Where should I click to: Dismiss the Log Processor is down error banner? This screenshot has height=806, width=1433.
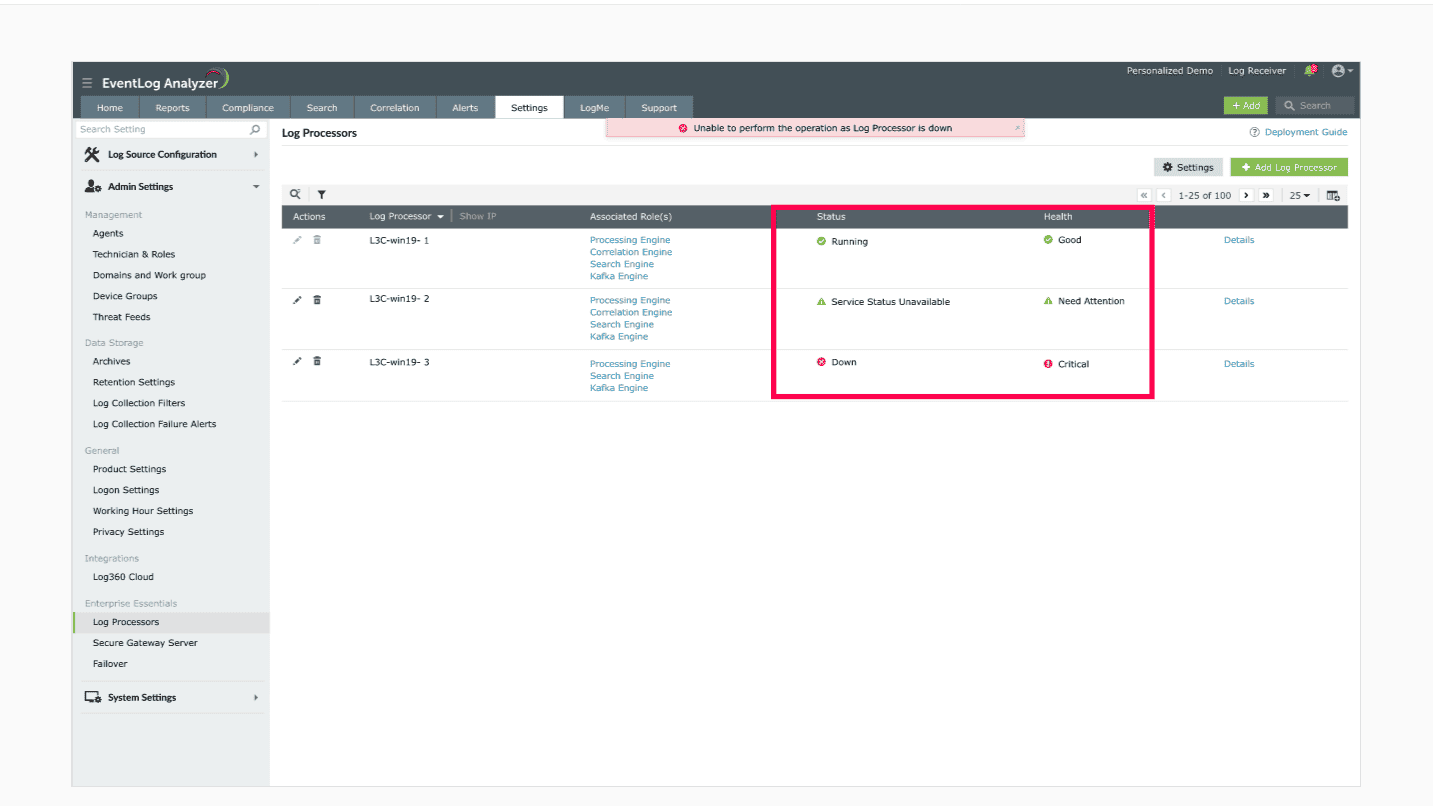1018,128
